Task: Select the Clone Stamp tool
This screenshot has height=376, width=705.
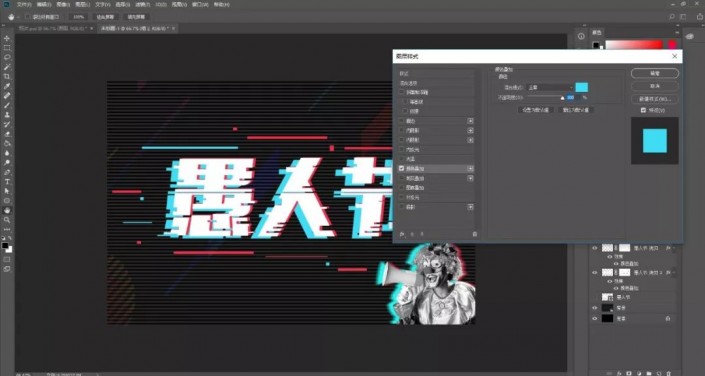Action: point(7,115)
